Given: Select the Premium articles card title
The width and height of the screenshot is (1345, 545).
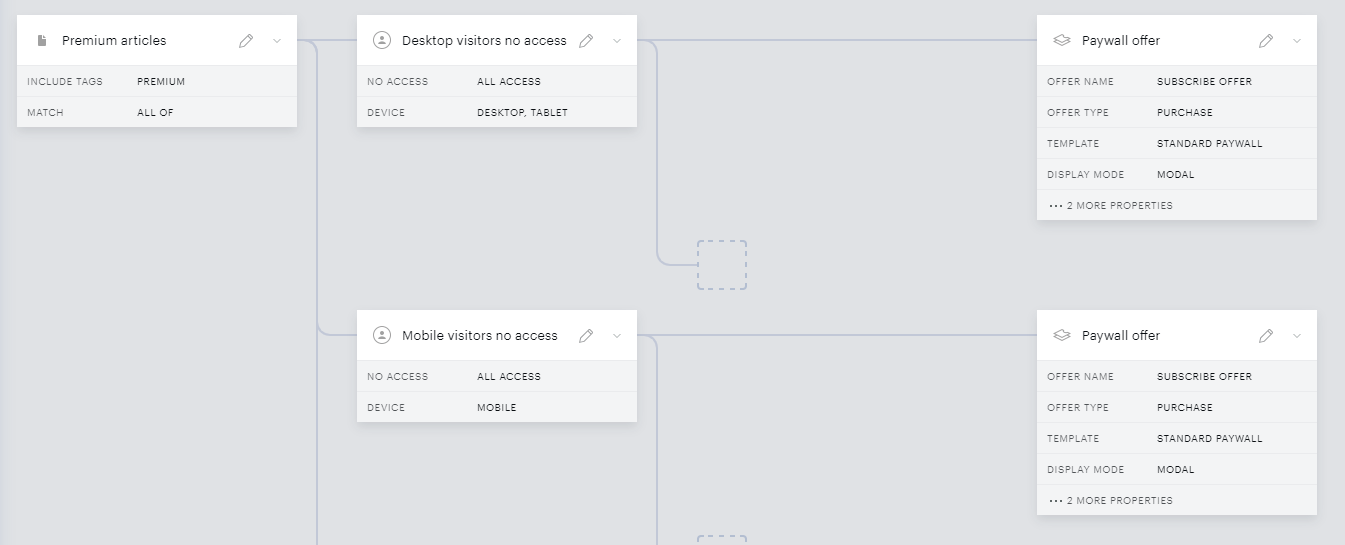Looking at the screenshot, I should point(114,41).
